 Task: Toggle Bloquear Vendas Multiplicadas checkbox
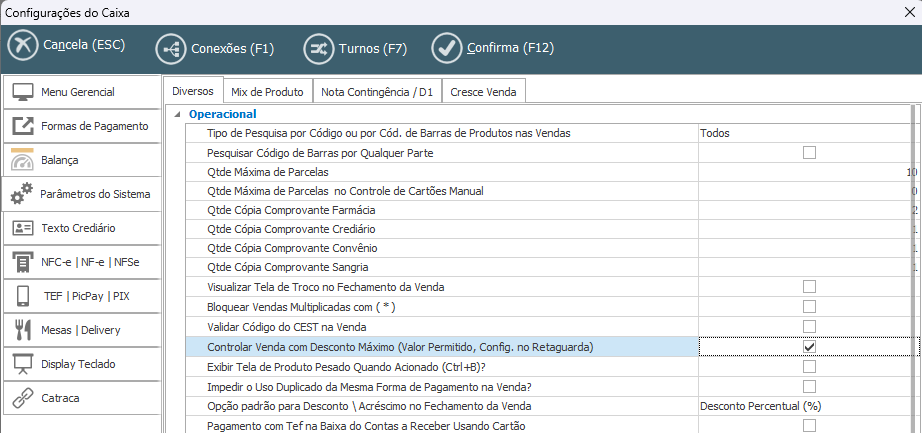(809, 307)
